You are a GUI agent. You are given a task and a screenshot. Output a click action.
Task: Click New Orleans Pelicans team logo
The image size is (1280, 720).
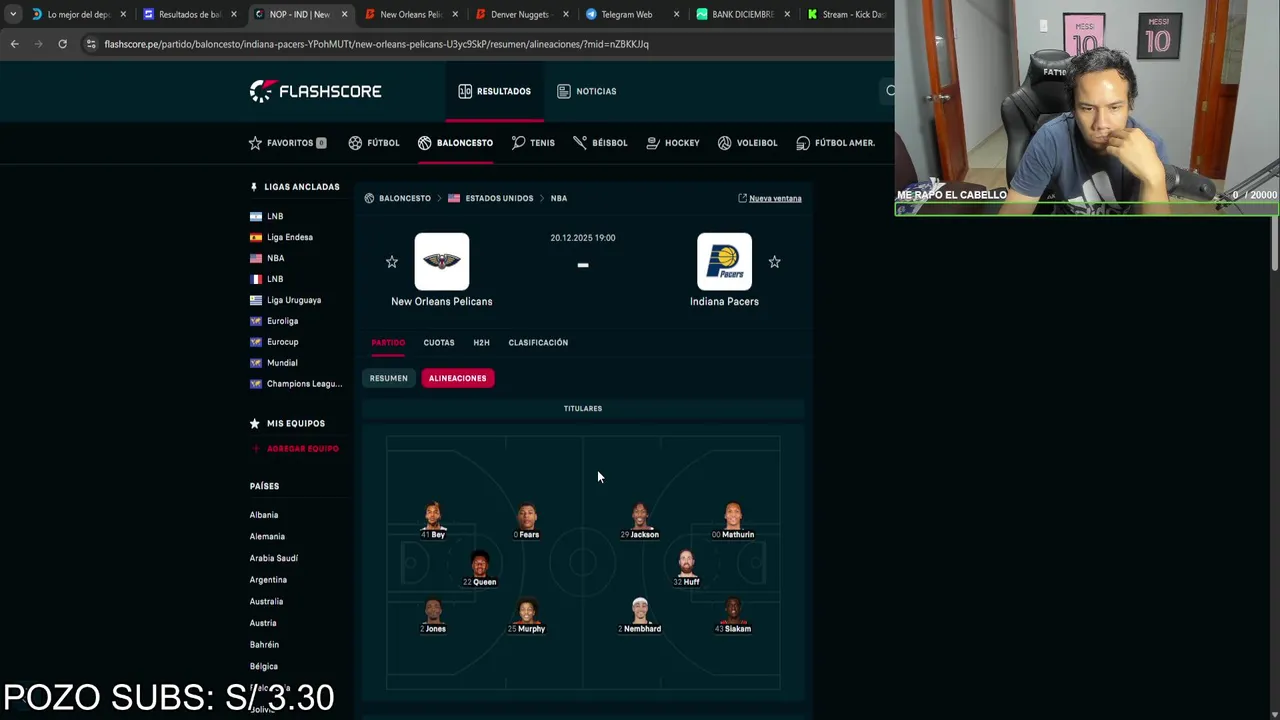coord(442,261)
